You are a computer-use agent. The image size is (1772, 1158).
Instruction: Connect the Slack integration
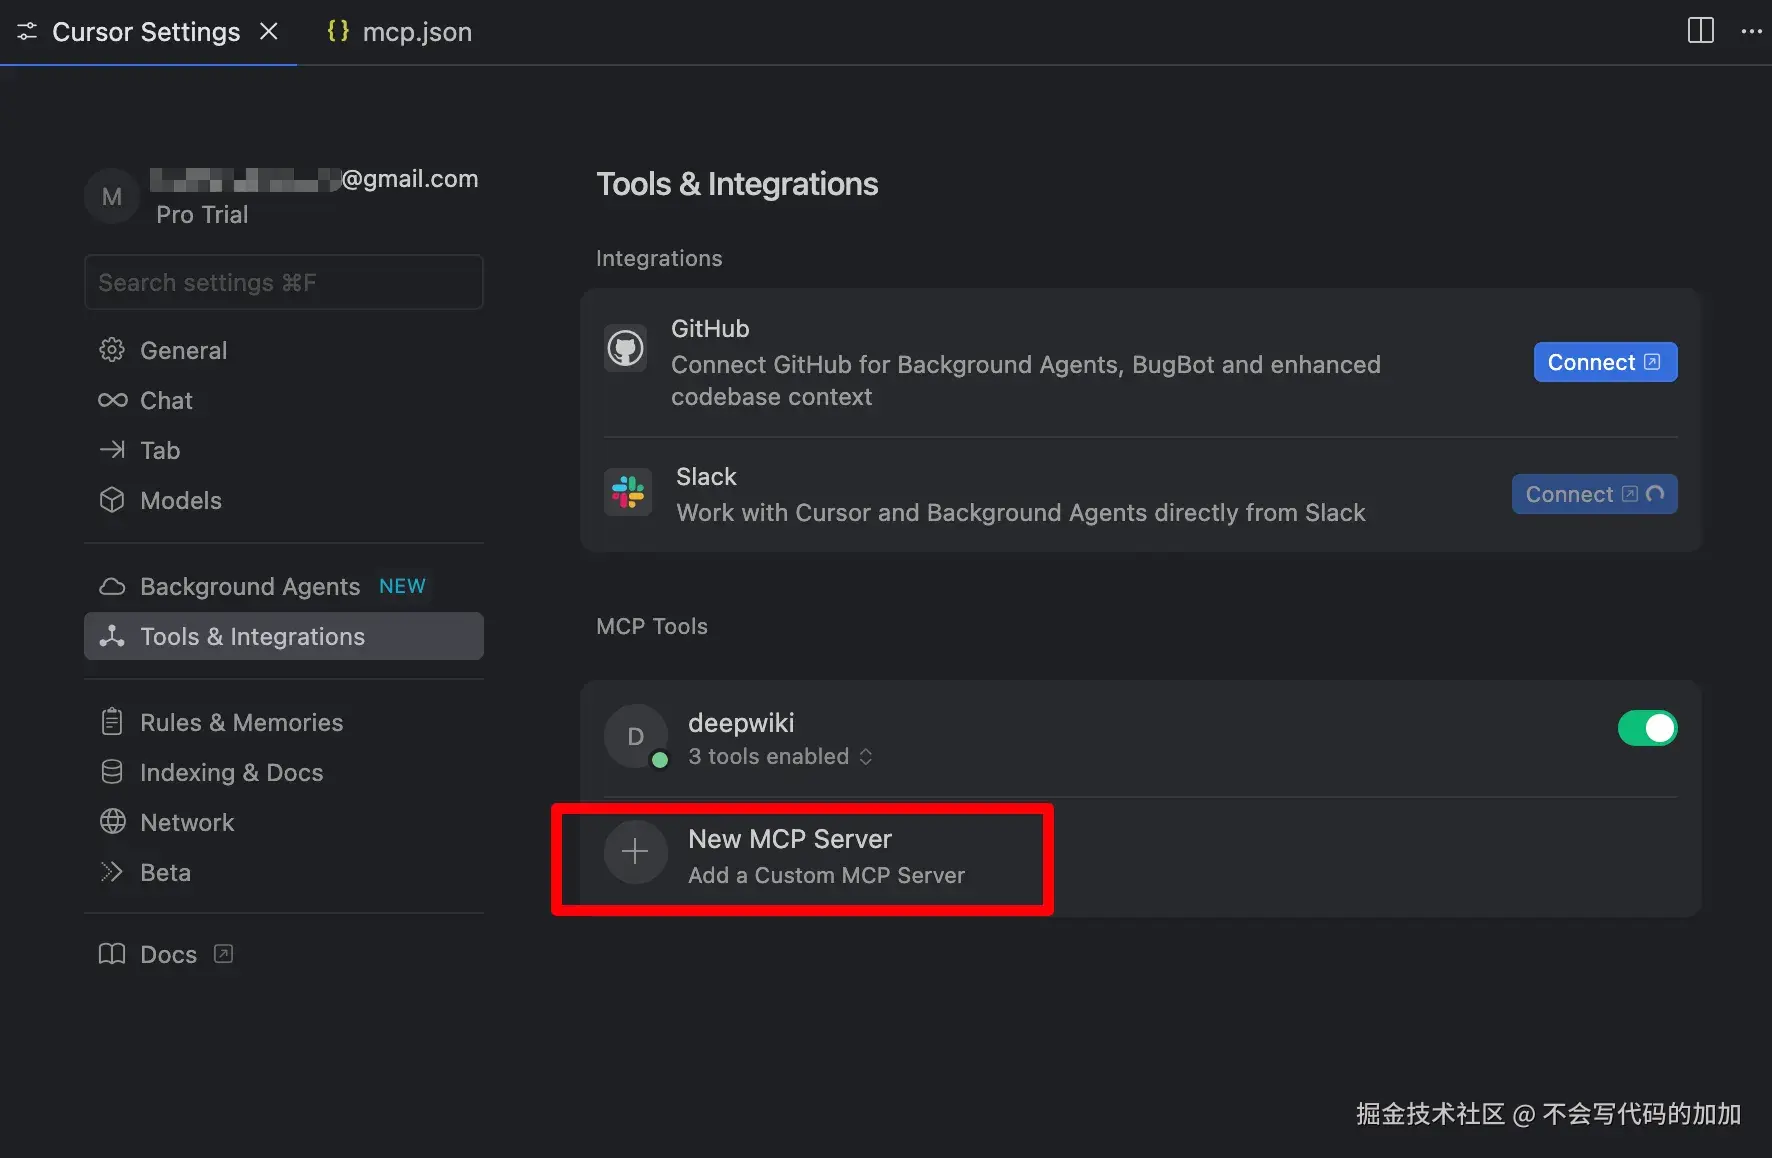point(1593,494)
